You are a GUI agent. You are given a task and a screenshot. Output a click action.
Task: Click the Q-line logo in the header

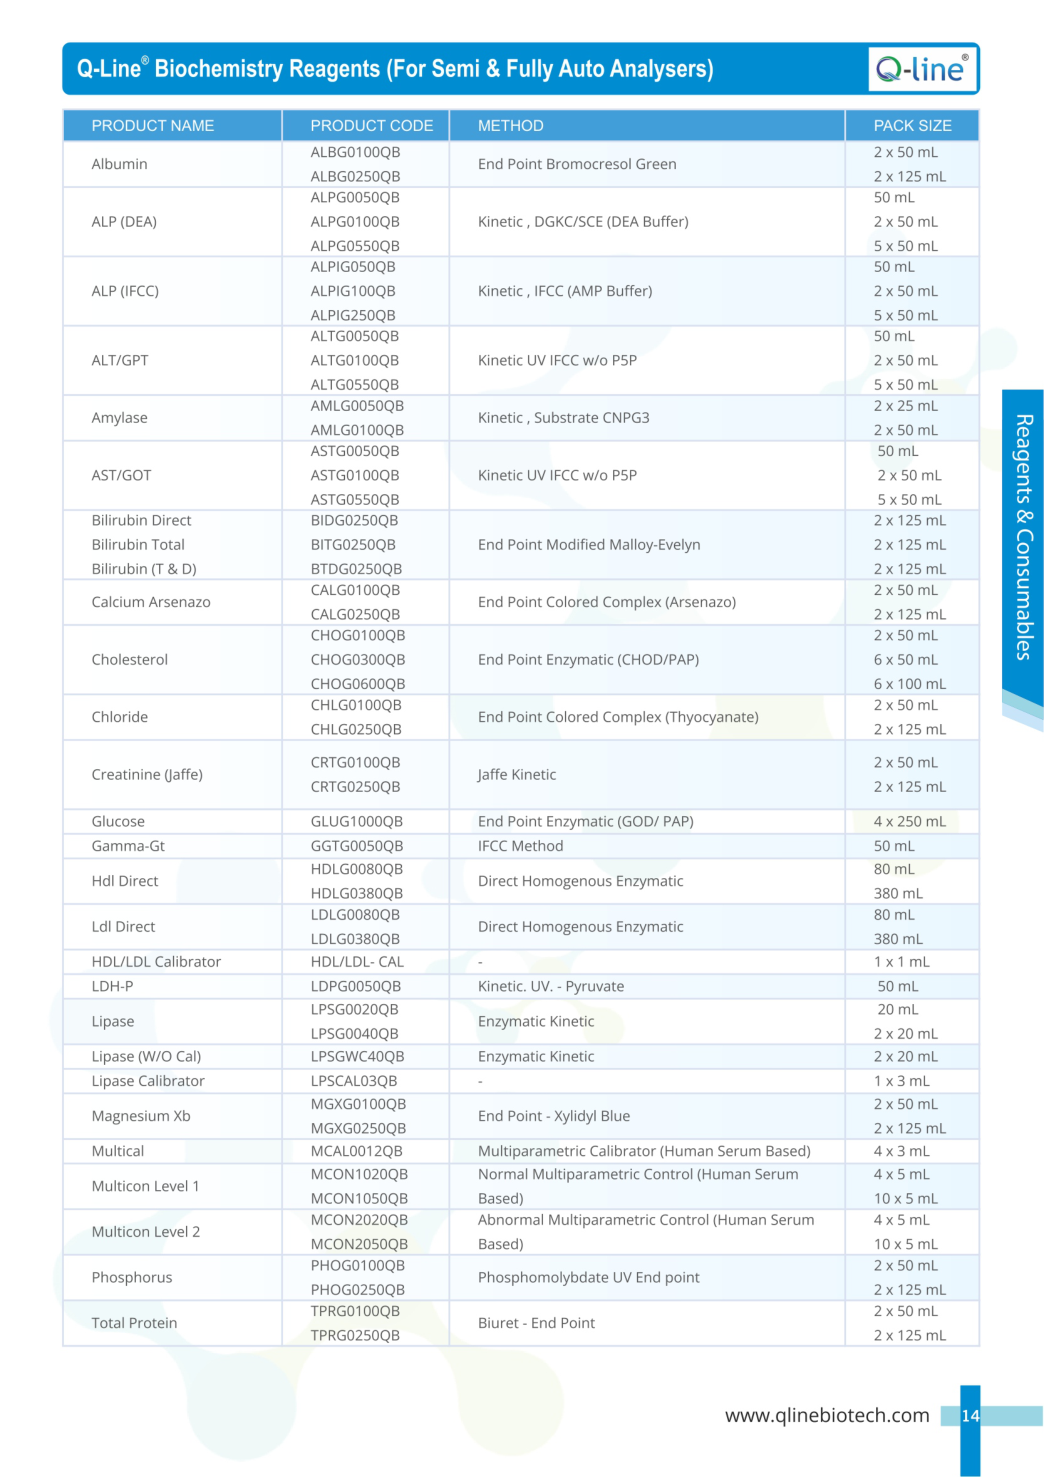coord(921,69)
